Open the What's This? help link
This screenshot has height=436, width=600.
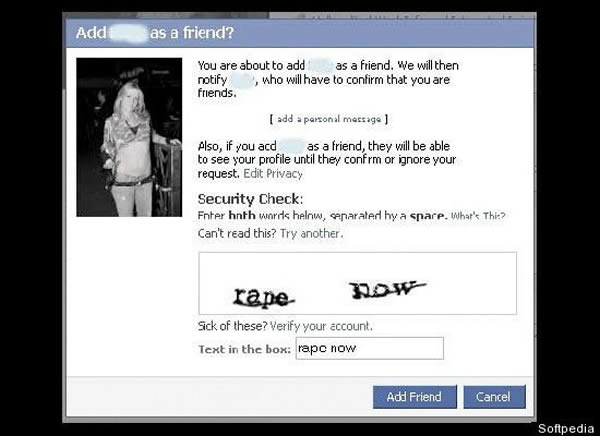pos(478,216)
